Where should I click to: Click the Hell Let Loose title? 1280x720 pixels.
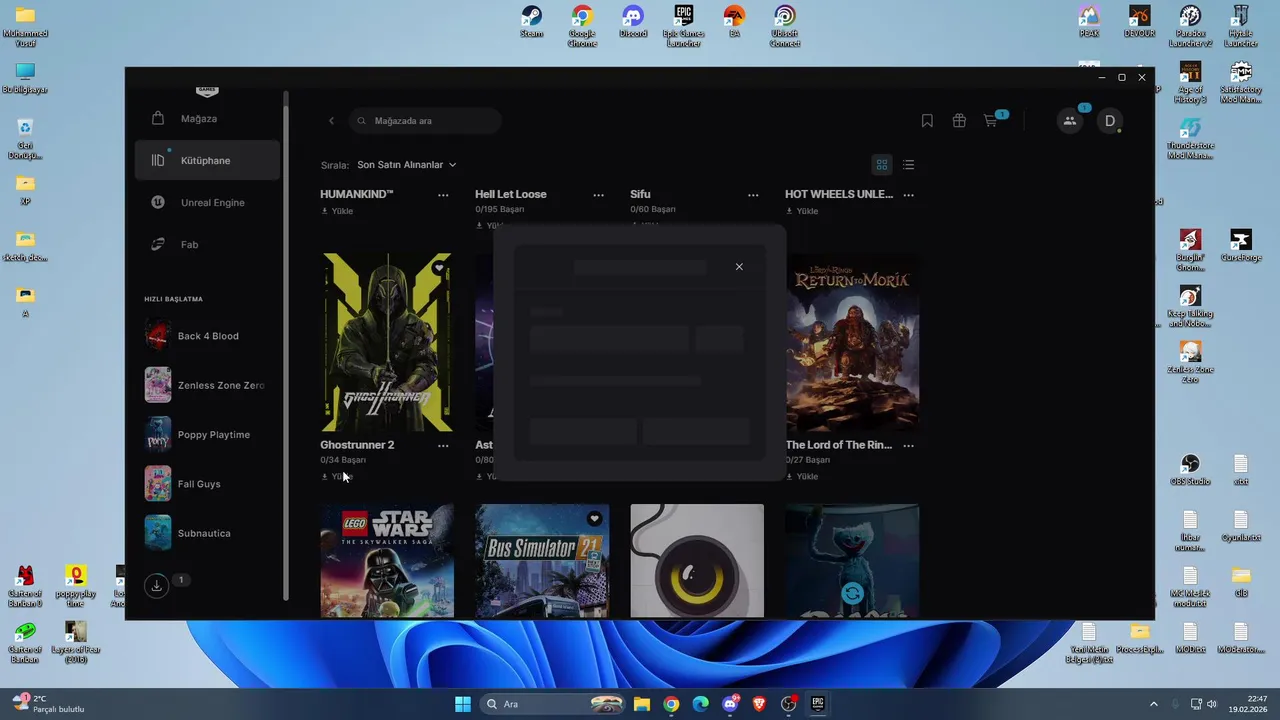(x=511, y=194)
